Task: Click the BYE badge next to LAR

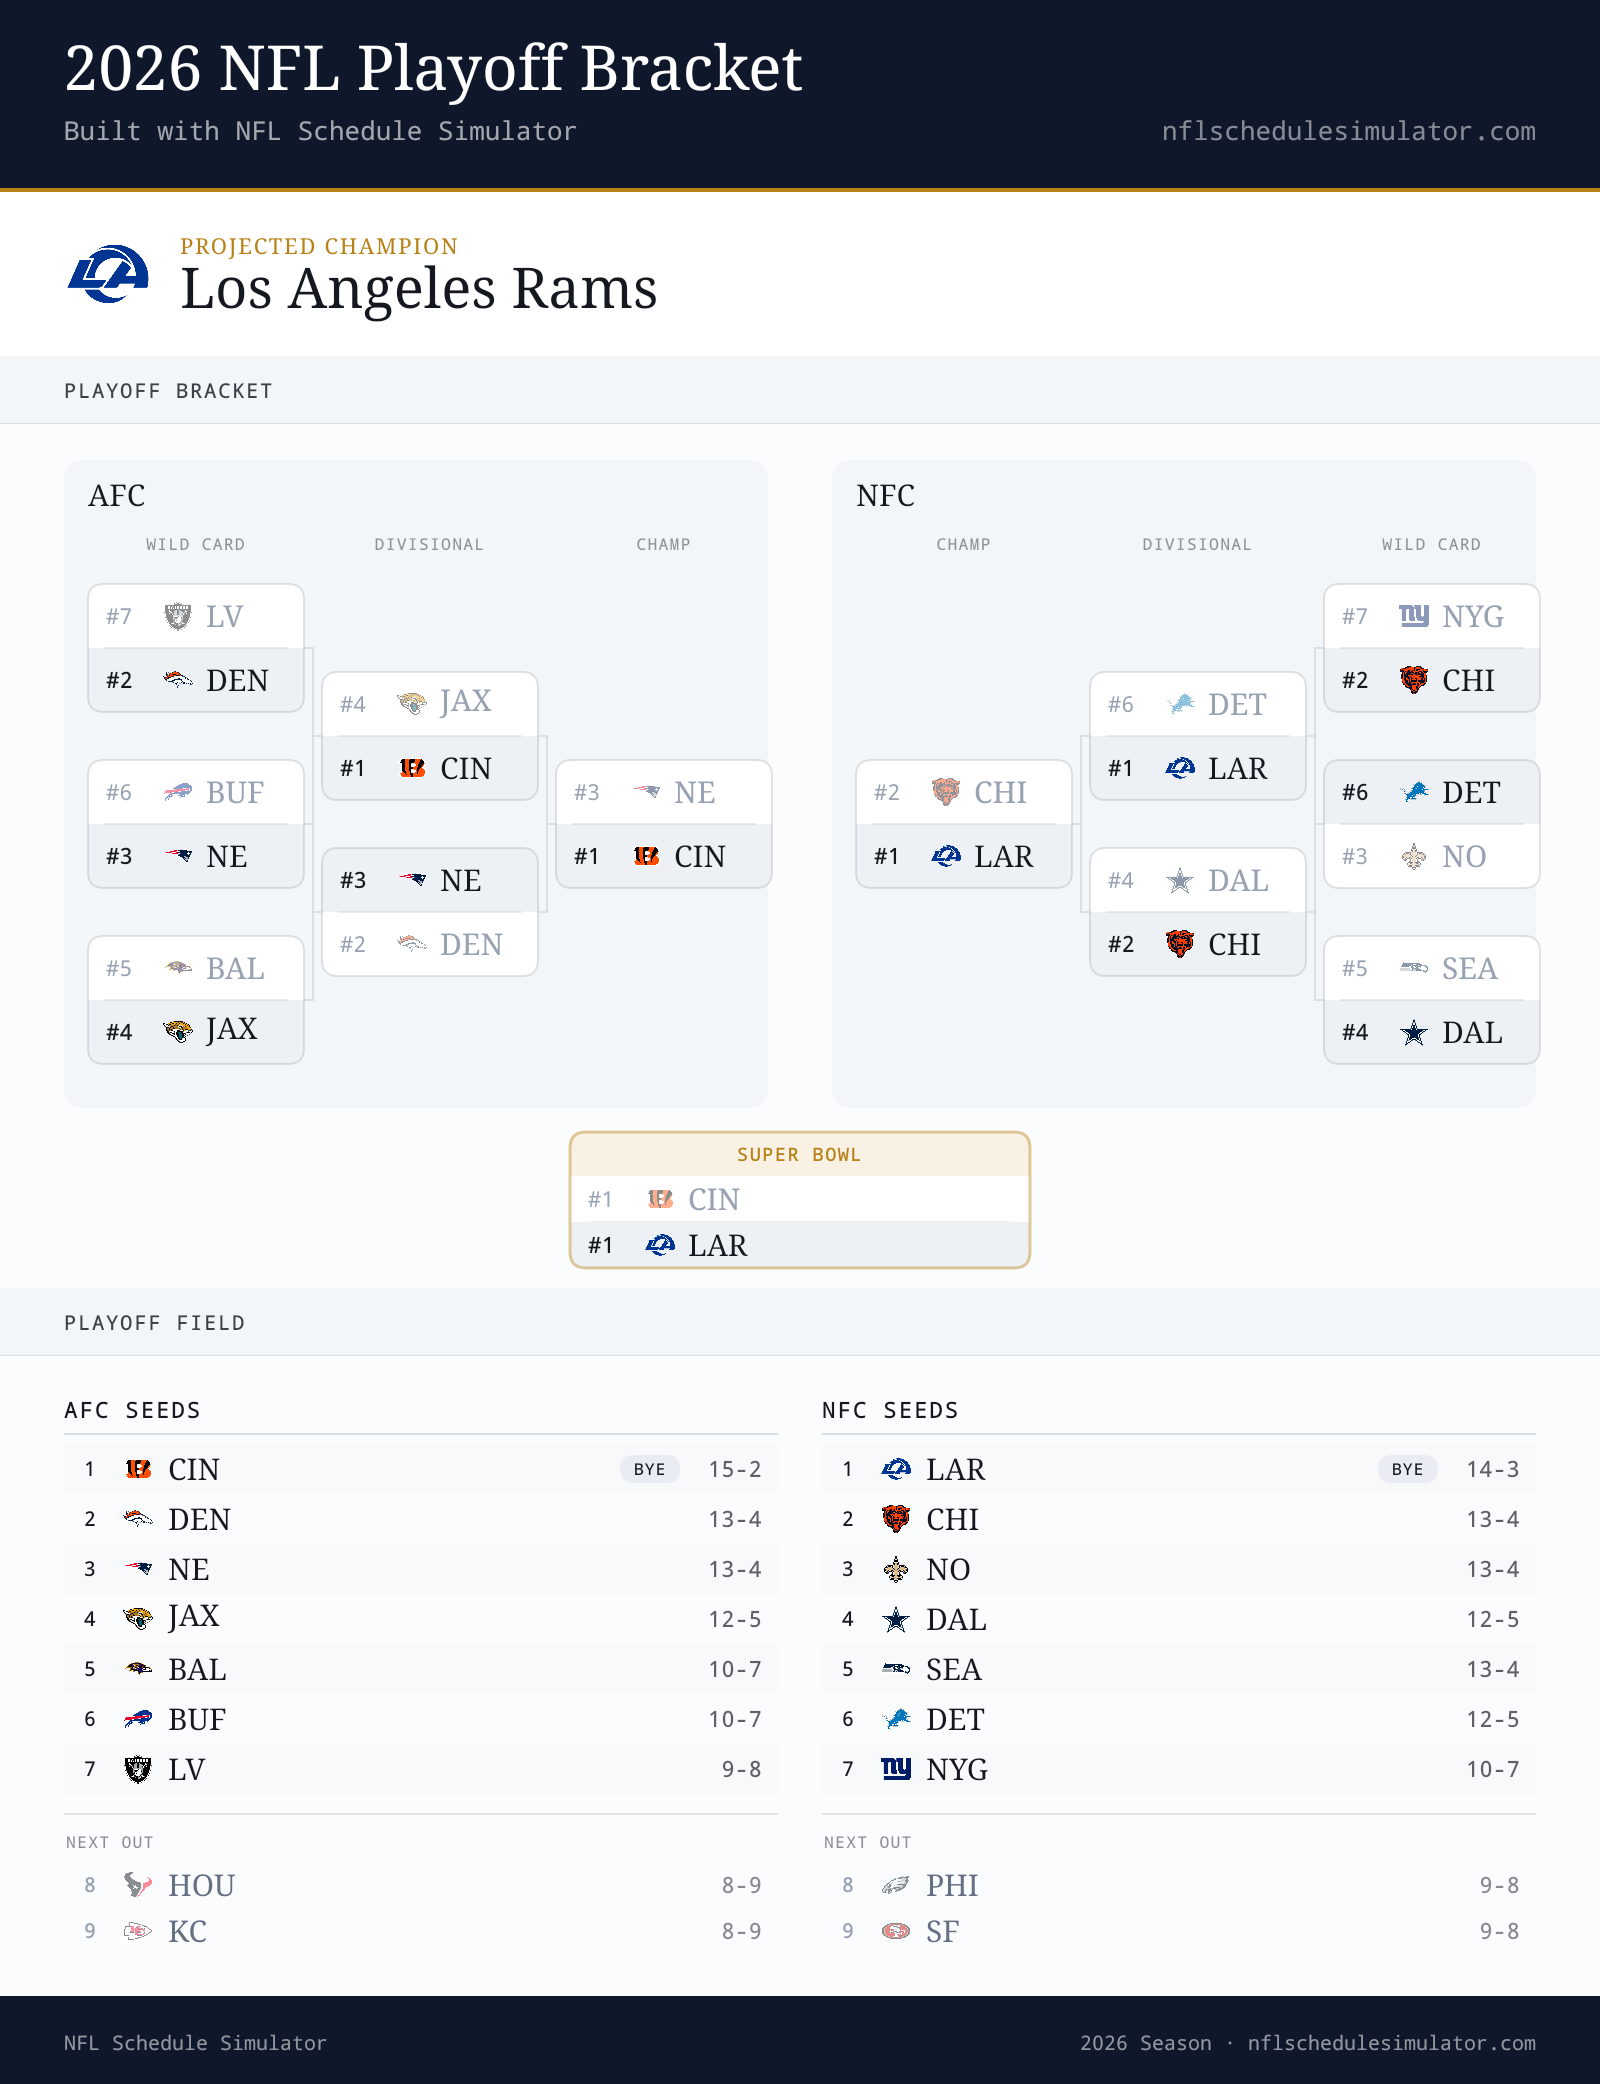Action: click(x=1408, y=1469)
